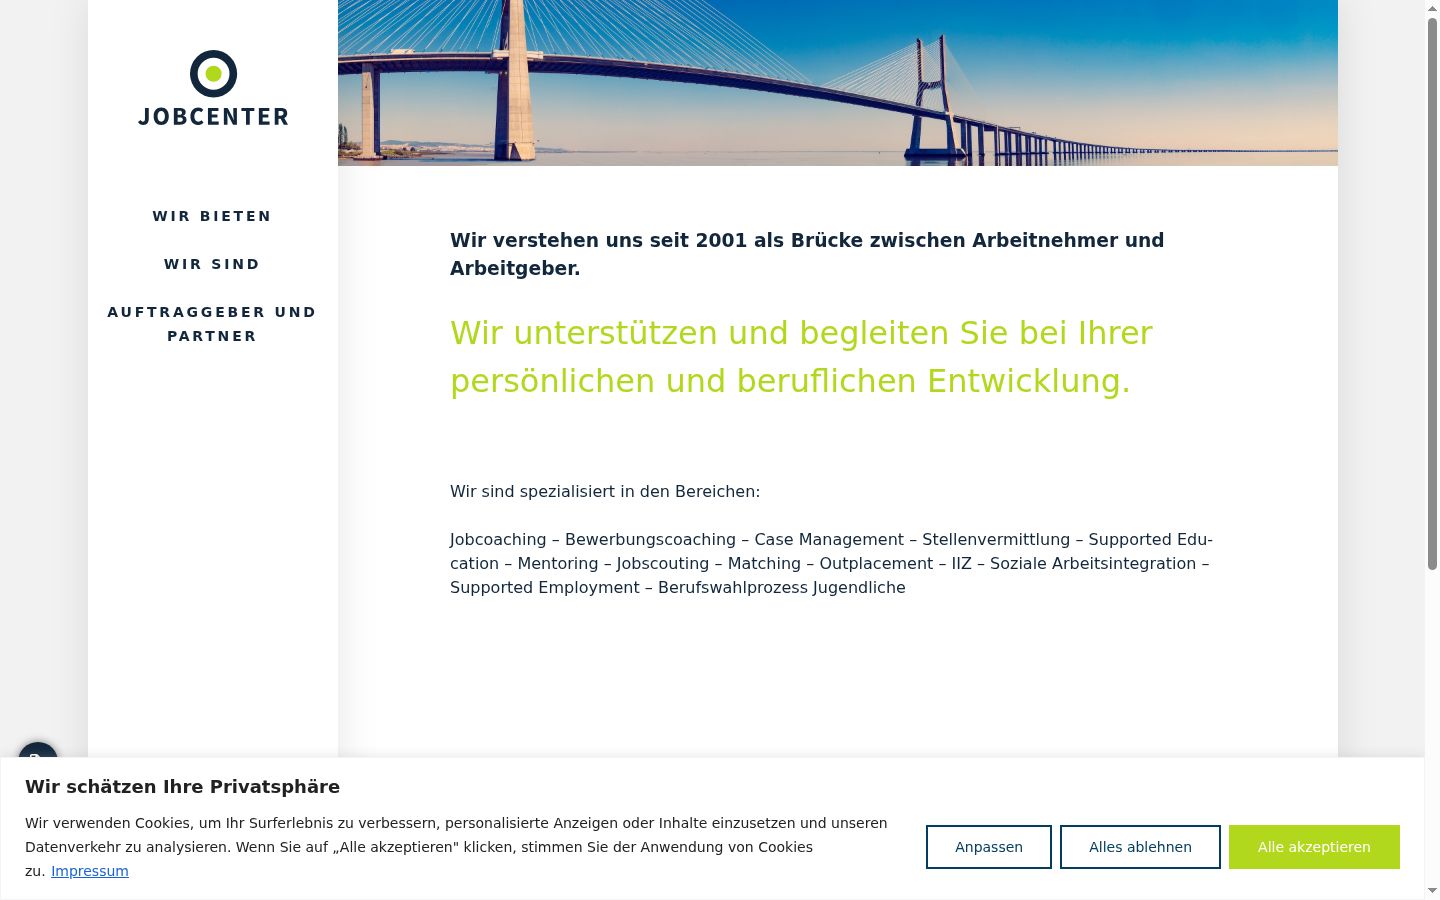Image resolution: width=1440 pixels, height=900 pixels.
Task: Click the page vertical scrollbar thumb
Action: [1432, 293]
